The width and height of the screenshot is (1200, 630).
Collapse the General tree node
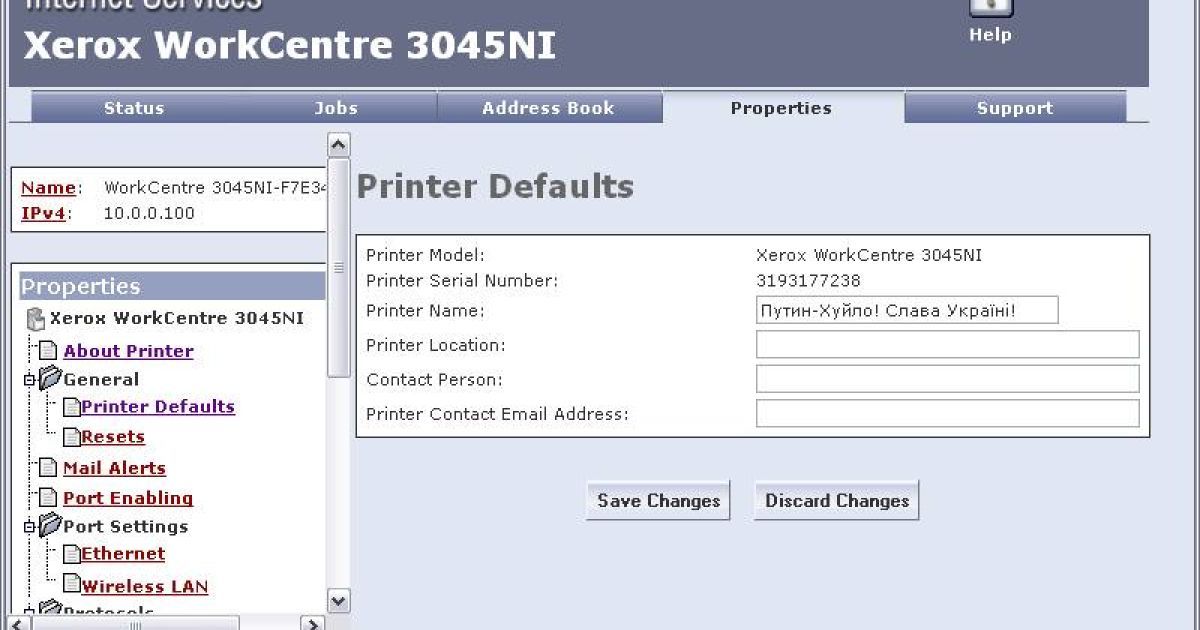click(x=29, y=380)
